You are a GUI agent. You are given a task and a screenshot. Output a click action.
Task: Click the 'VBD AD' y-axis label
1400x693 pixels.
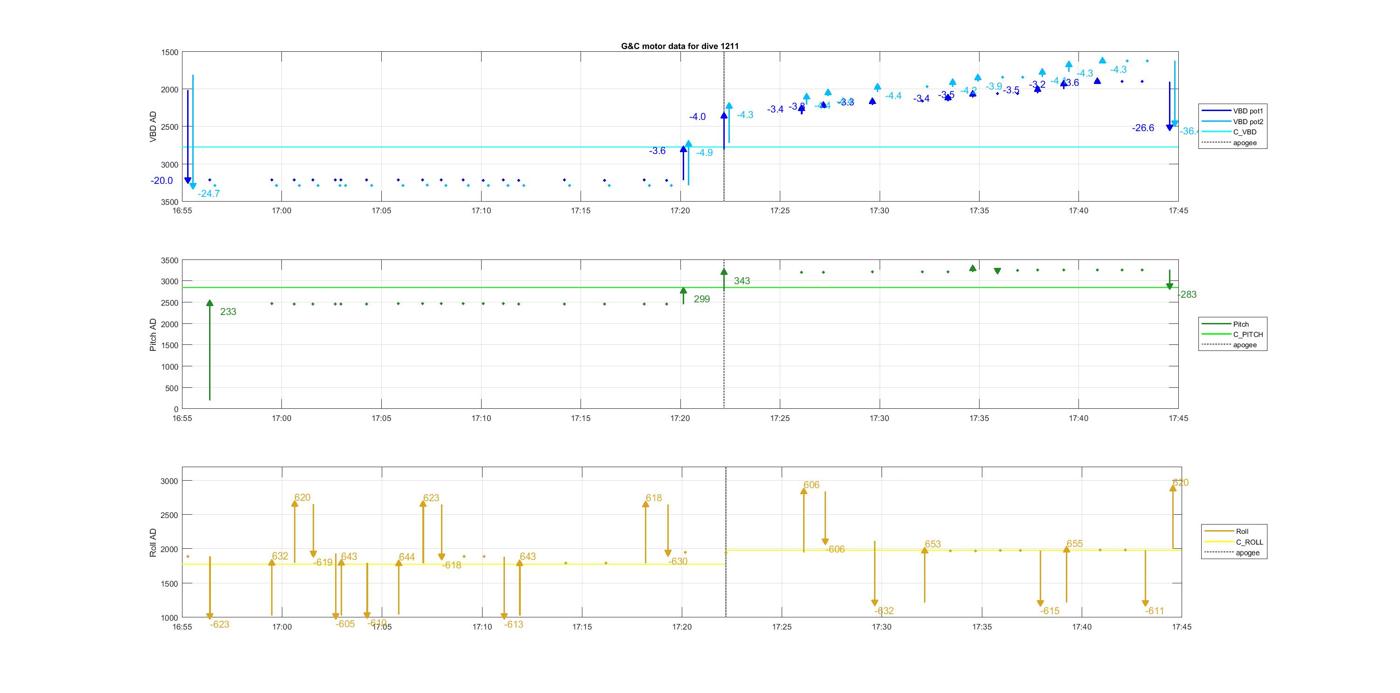click(x=153, y=127)
